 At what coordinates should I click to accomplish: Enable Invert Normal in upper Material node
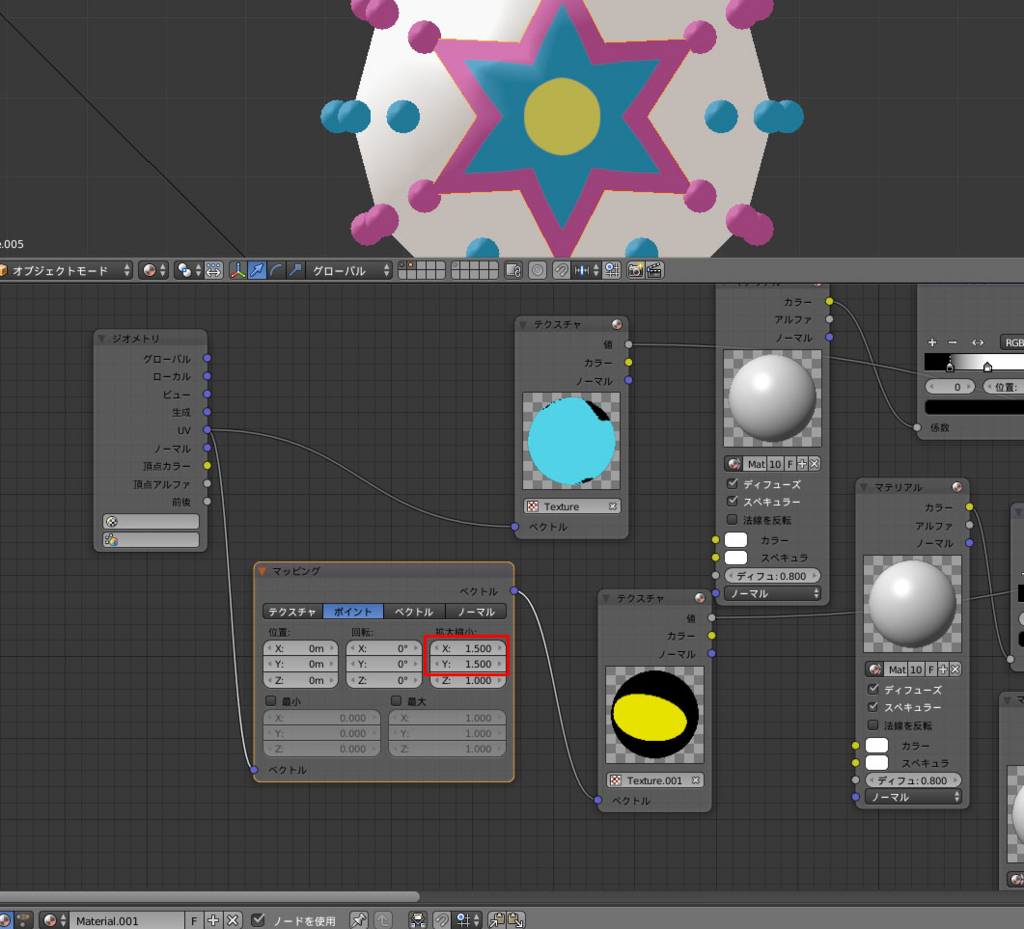(732, 520)
